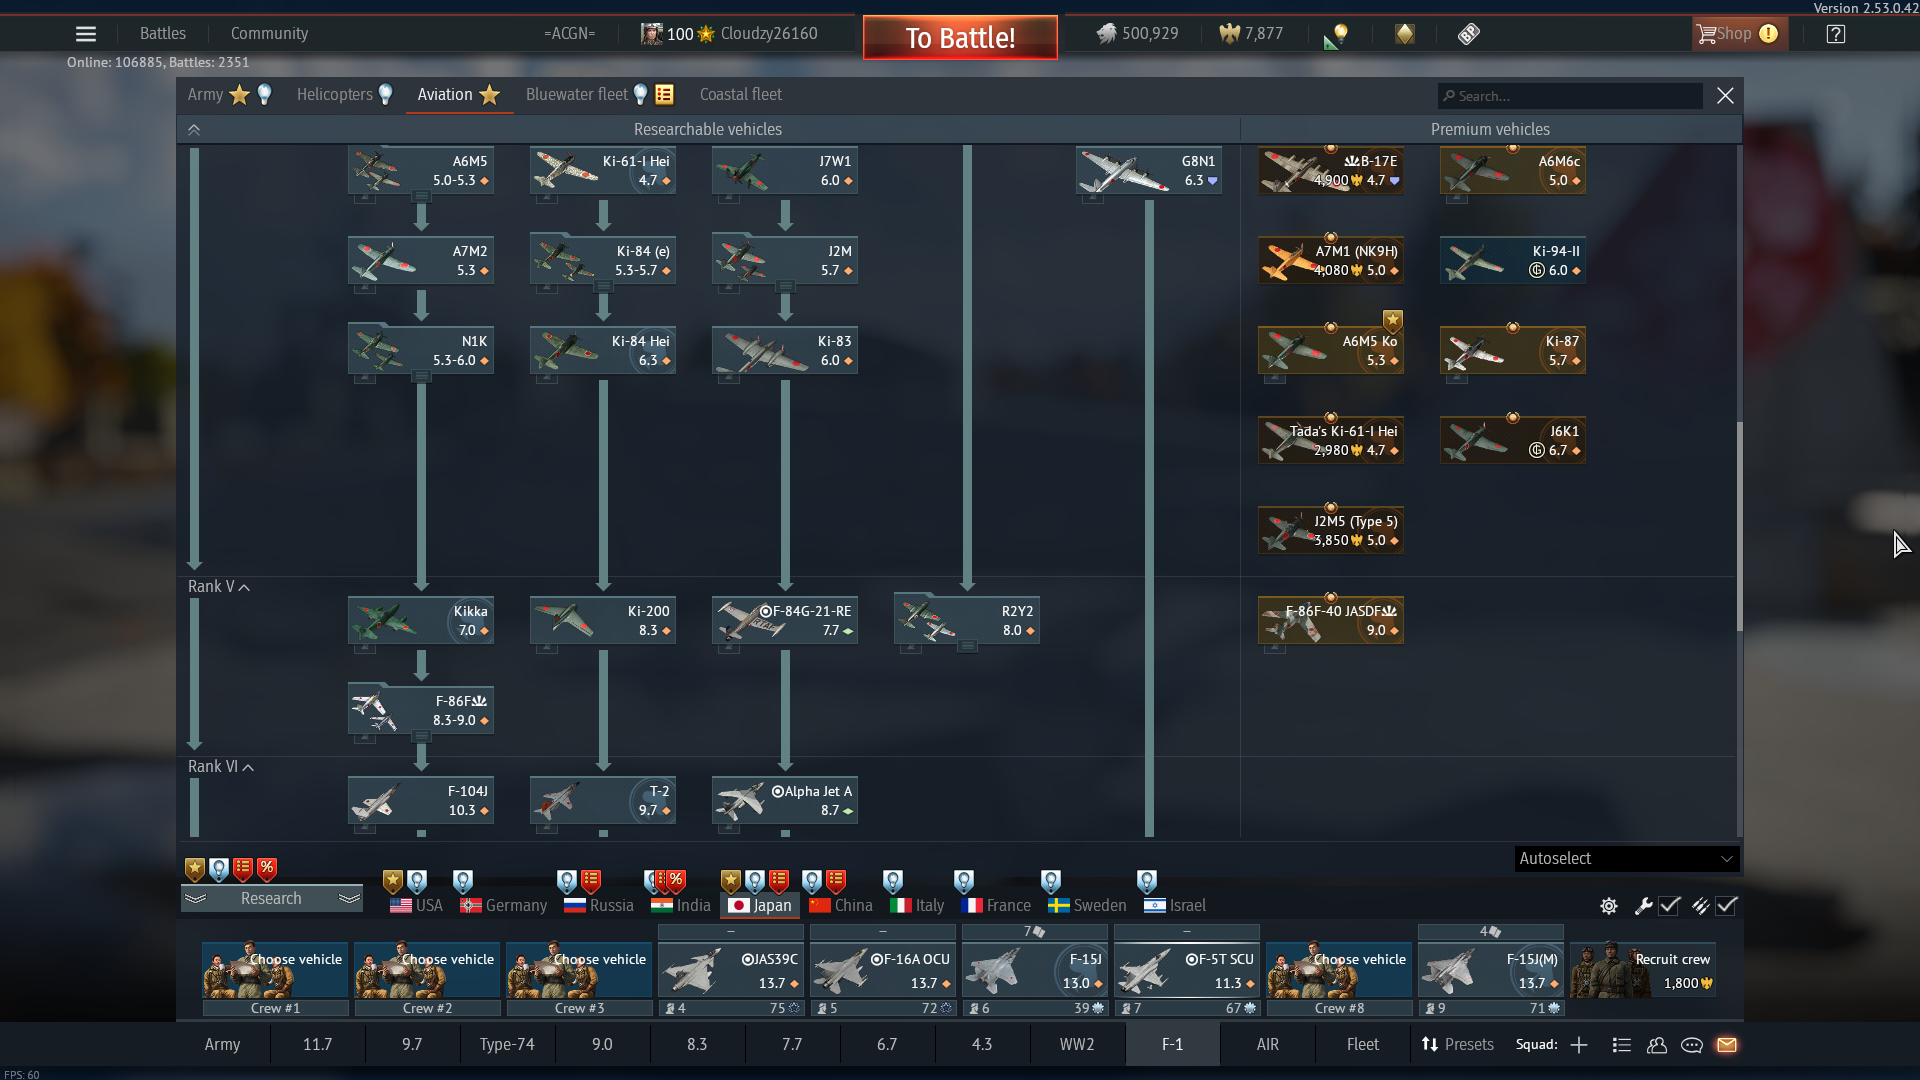The height and width of the screenshot is (1080, 1920).
Task: Open the chat speech bubble icon
Action: point(1692,1045)
